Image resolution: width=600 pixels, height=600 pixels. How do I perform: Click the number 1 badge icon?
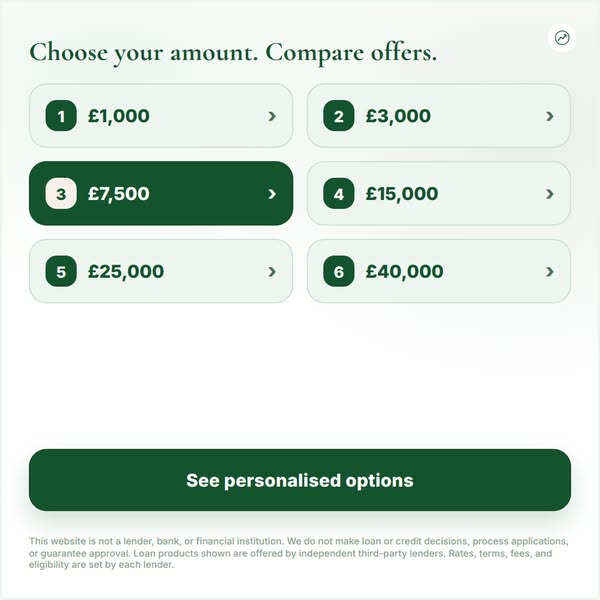61,116
